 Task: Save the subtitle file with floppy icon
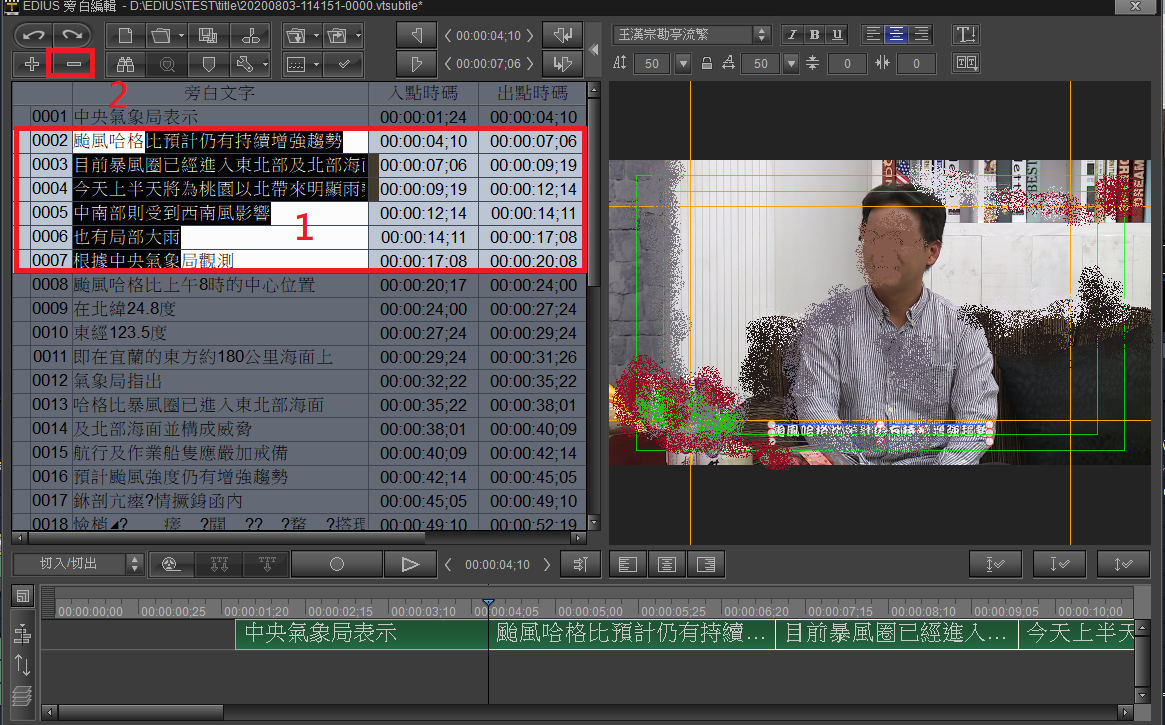coord(208,35)
